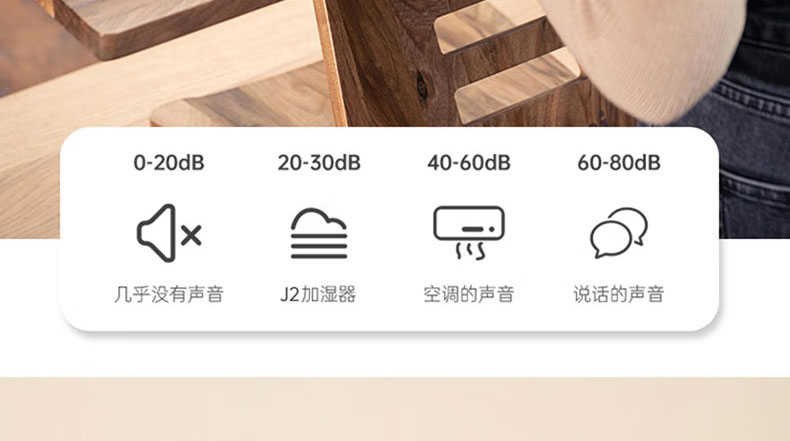Click the cloud humidifier mist icon

[x=319, y=233]
